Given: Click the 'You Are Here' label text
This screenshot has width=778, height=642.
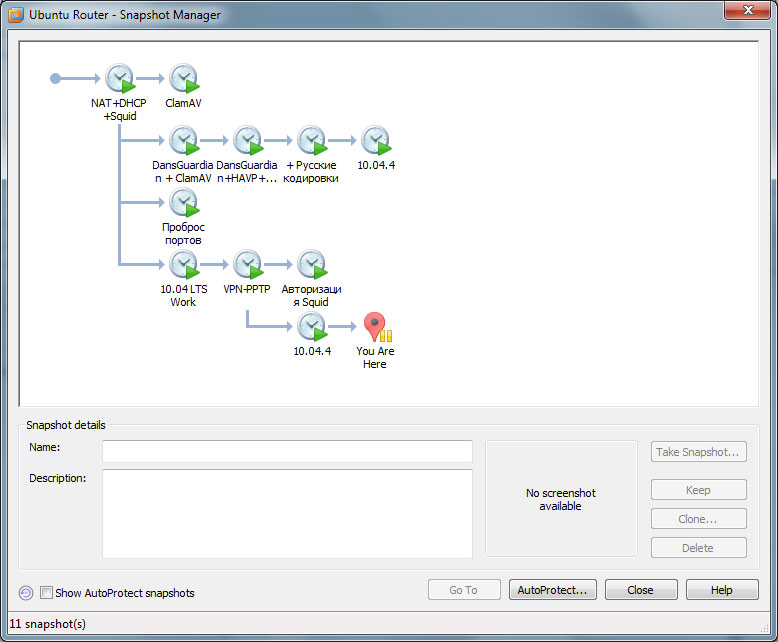Looking at the screenshot, I should click(375, 357).
